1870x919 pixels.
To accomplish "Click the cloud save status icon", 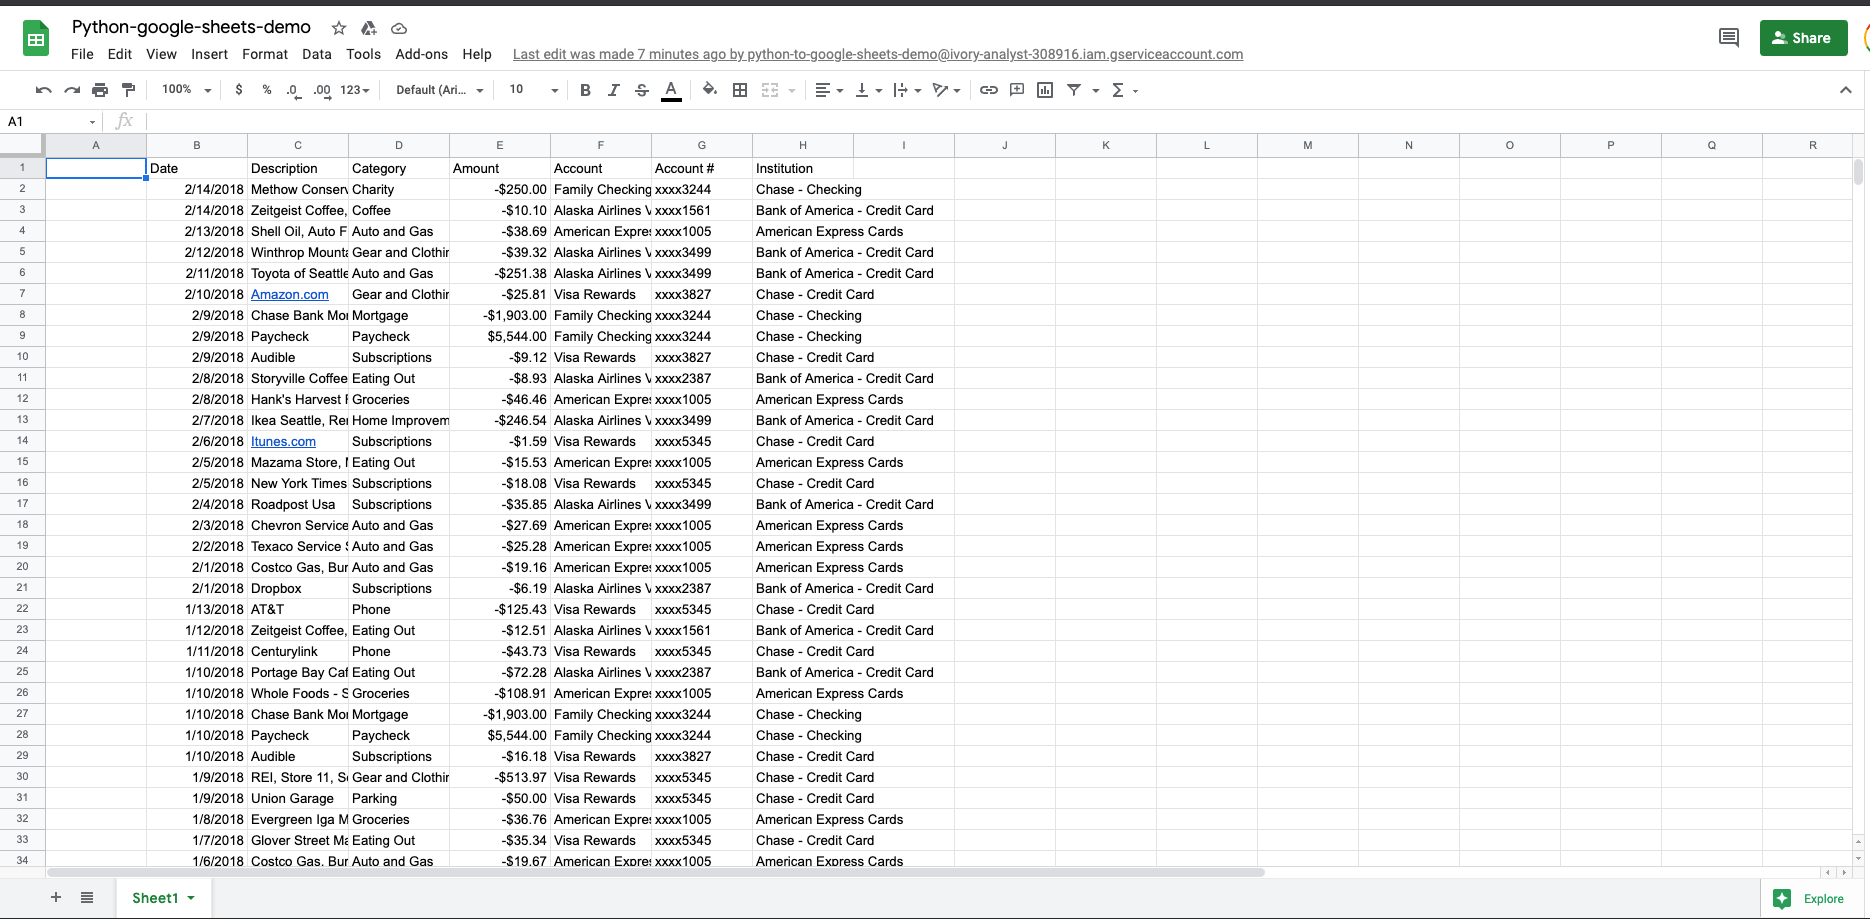I will 399,28.
